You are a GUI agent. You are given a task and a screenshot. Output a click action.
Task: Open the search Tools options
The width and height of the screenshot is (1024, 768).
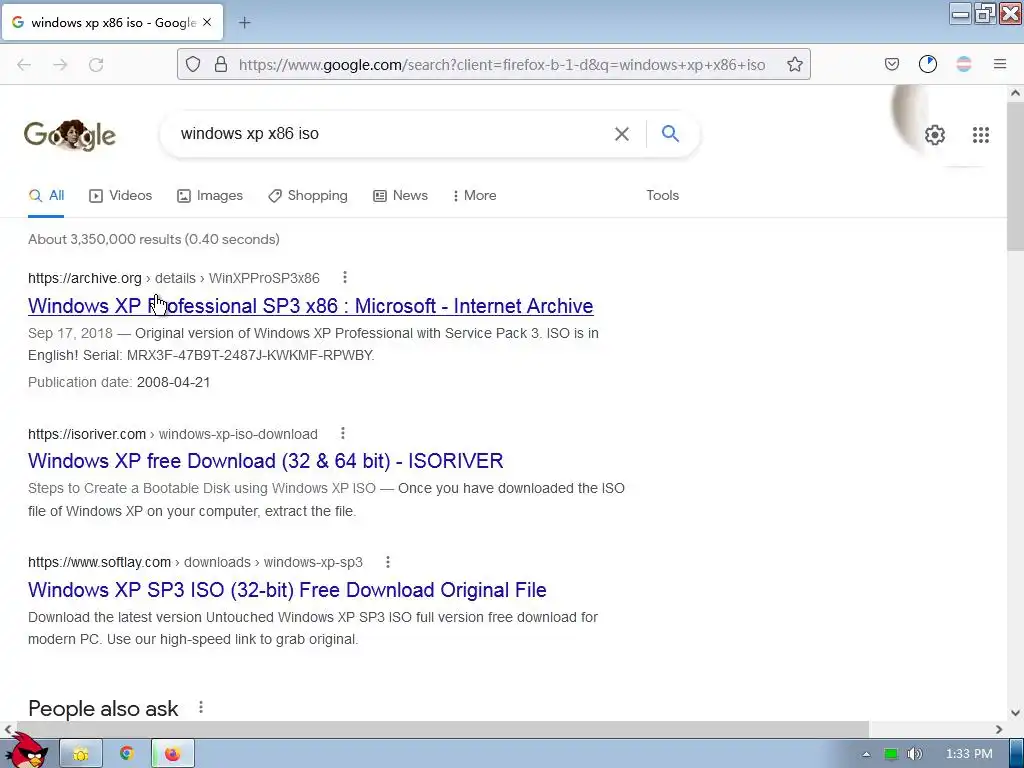click(662, 195)
